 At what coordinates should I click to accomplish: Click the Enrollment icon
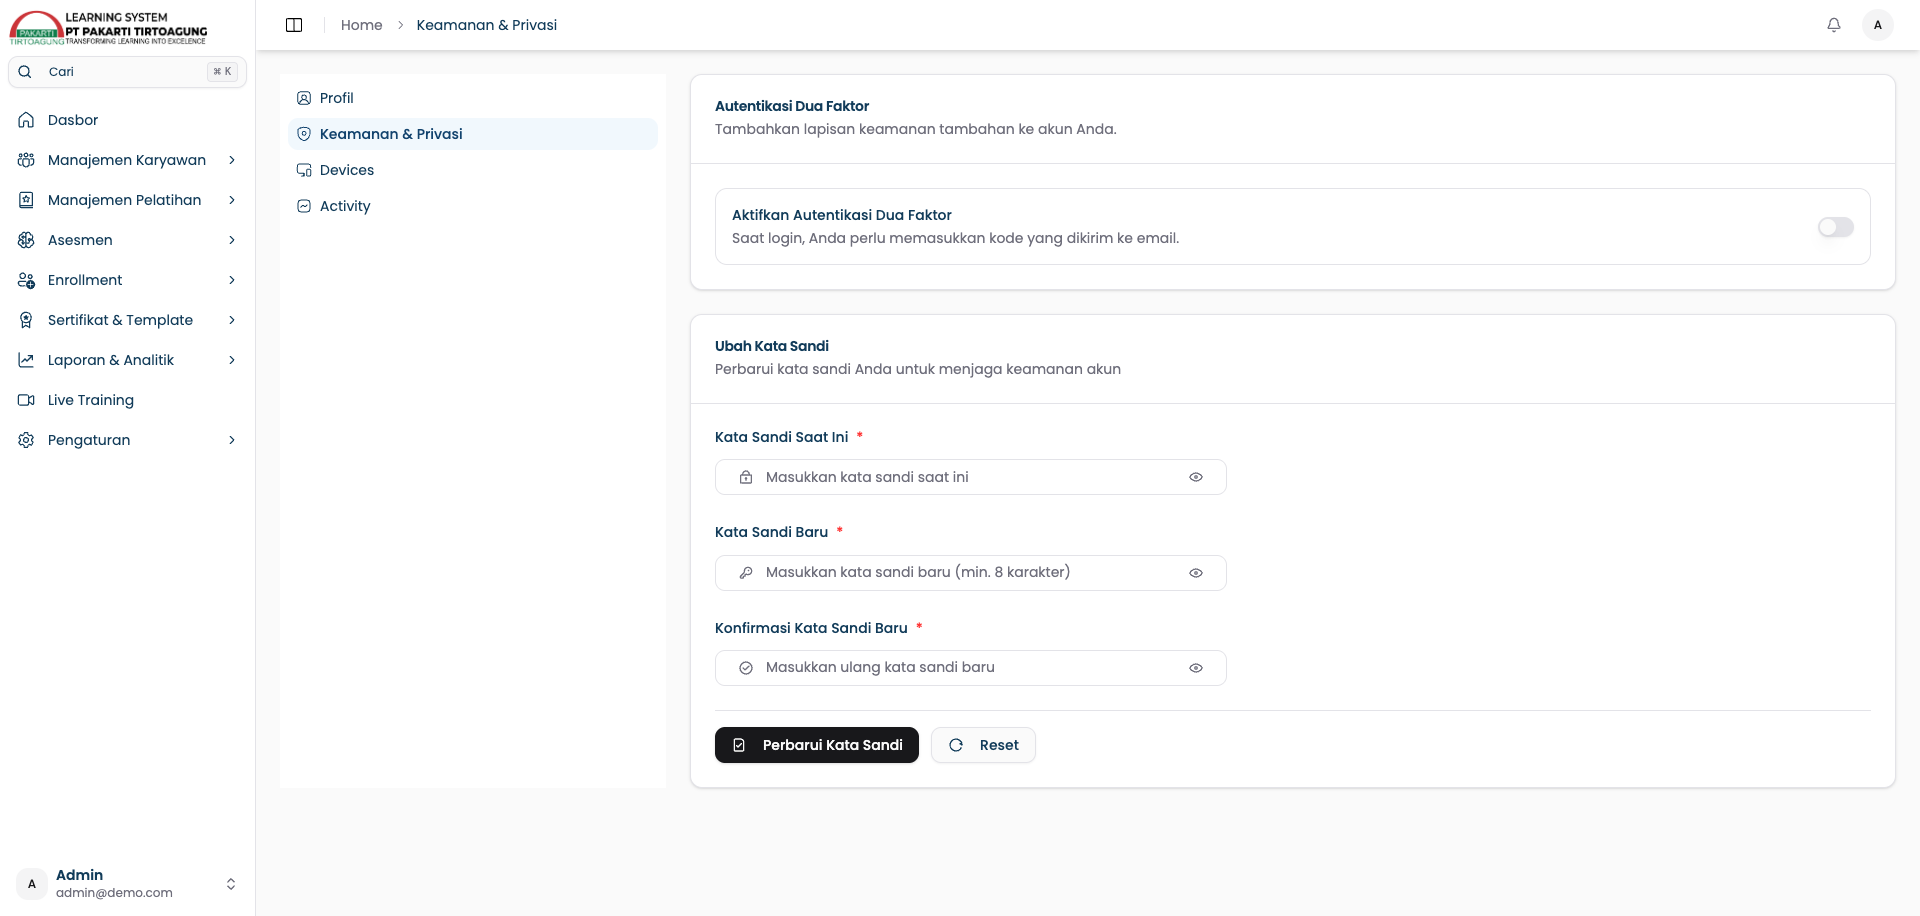[x=27, y=280]
